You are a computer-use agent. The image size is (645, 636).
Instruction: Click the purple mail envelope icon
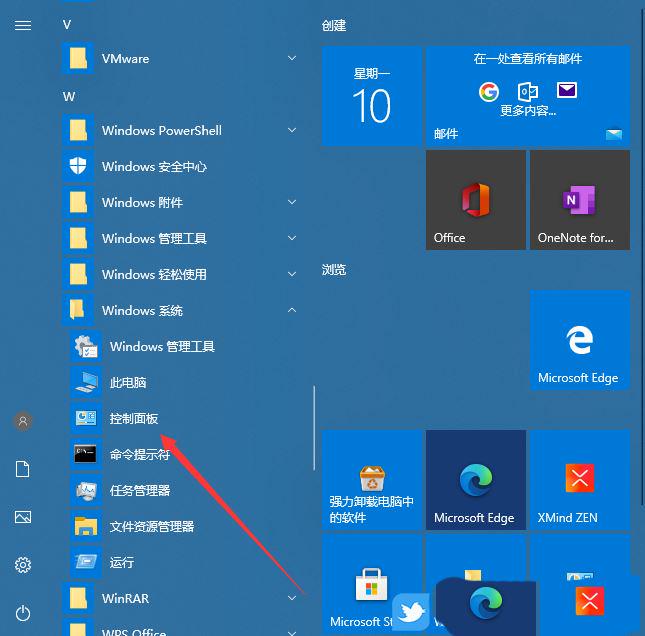(567, 90)
